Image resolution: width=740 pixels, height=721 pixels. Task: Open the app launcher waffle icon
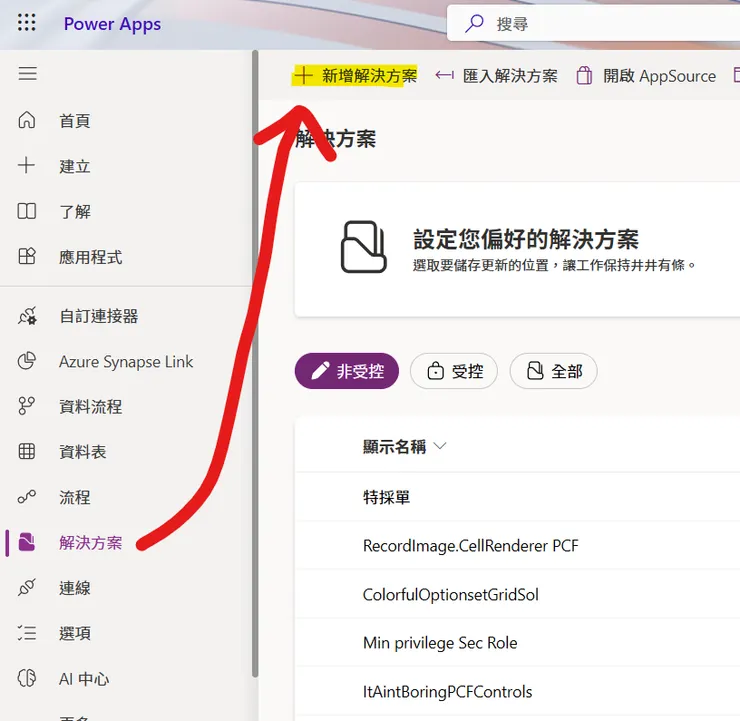tap(26, 23)
